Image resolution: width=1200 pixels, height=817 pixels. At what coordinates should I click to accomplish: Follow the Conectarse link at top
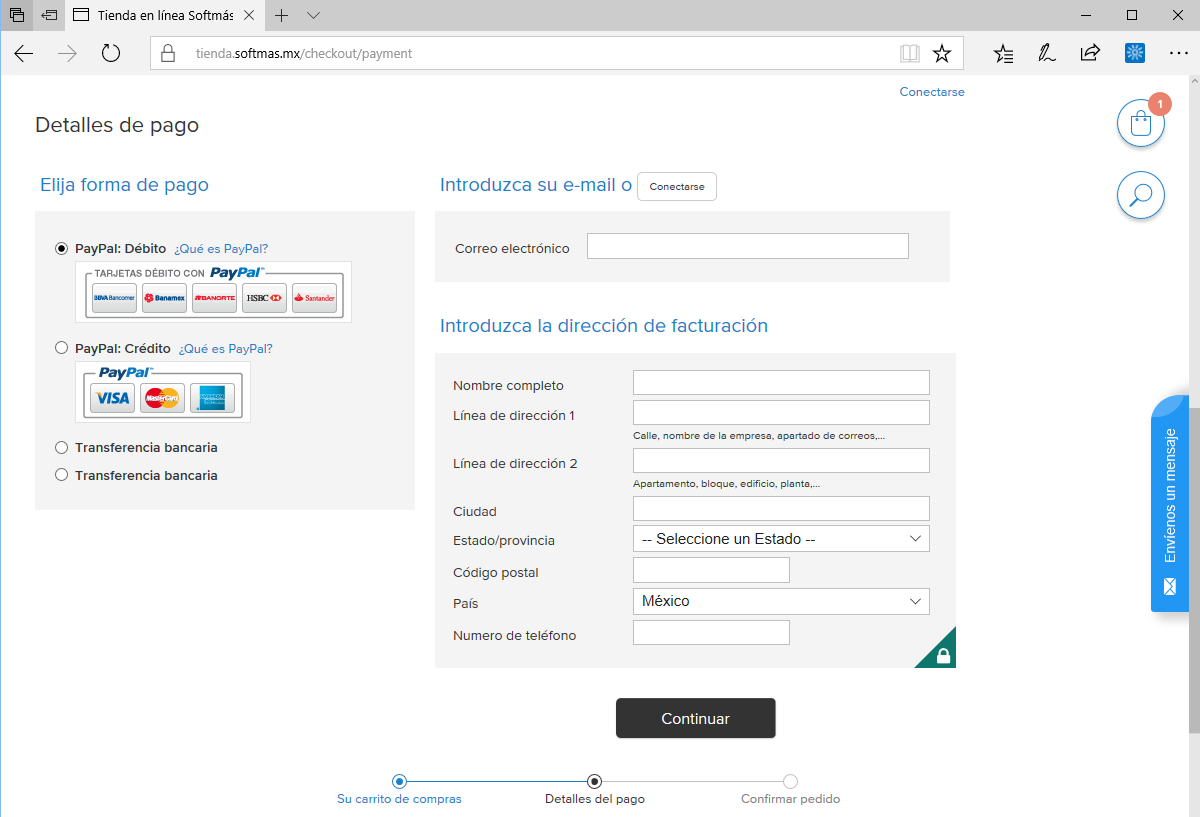pos(932,91)
